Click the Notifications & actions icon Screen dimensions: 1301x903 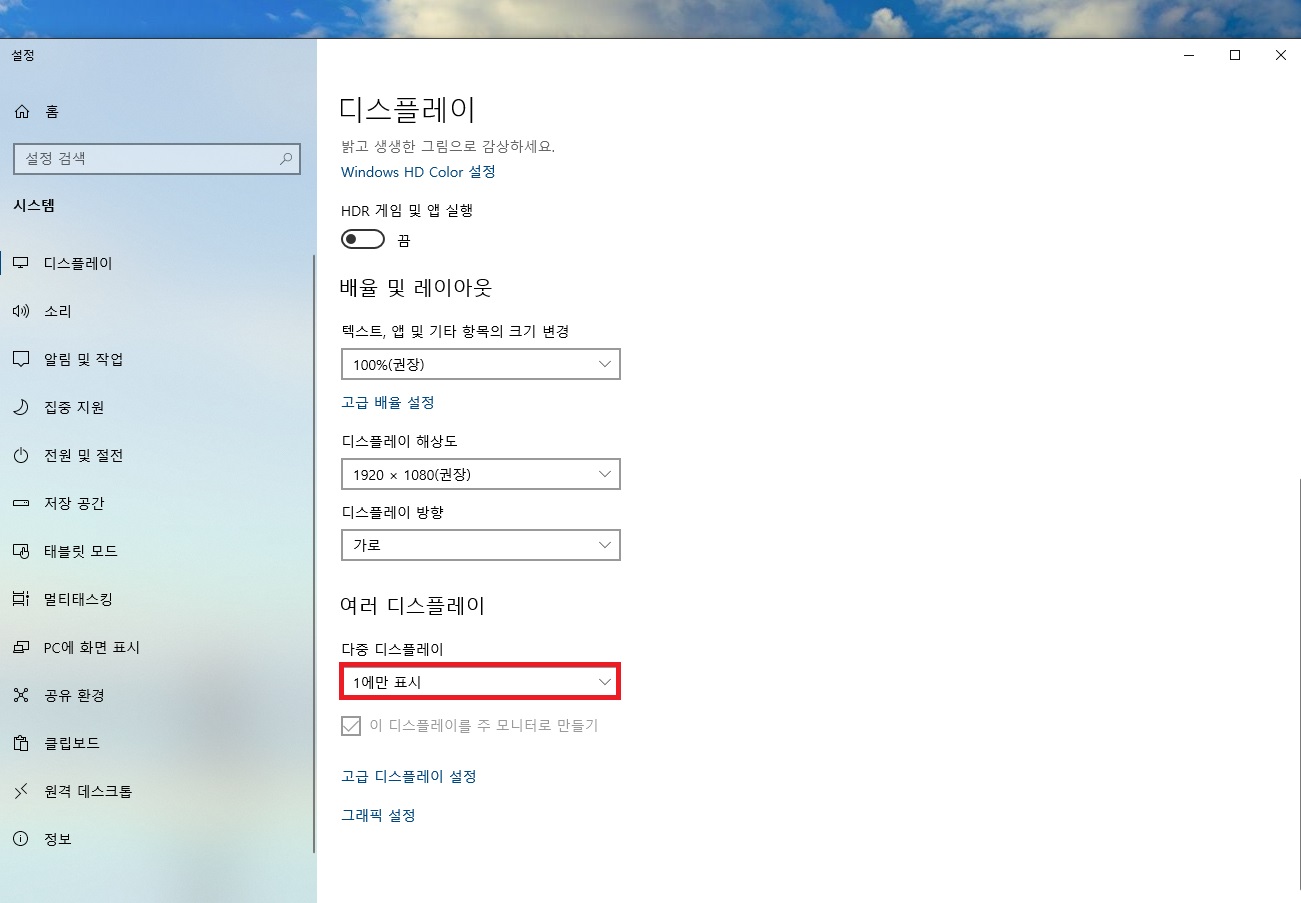click(x=21, y=359)
